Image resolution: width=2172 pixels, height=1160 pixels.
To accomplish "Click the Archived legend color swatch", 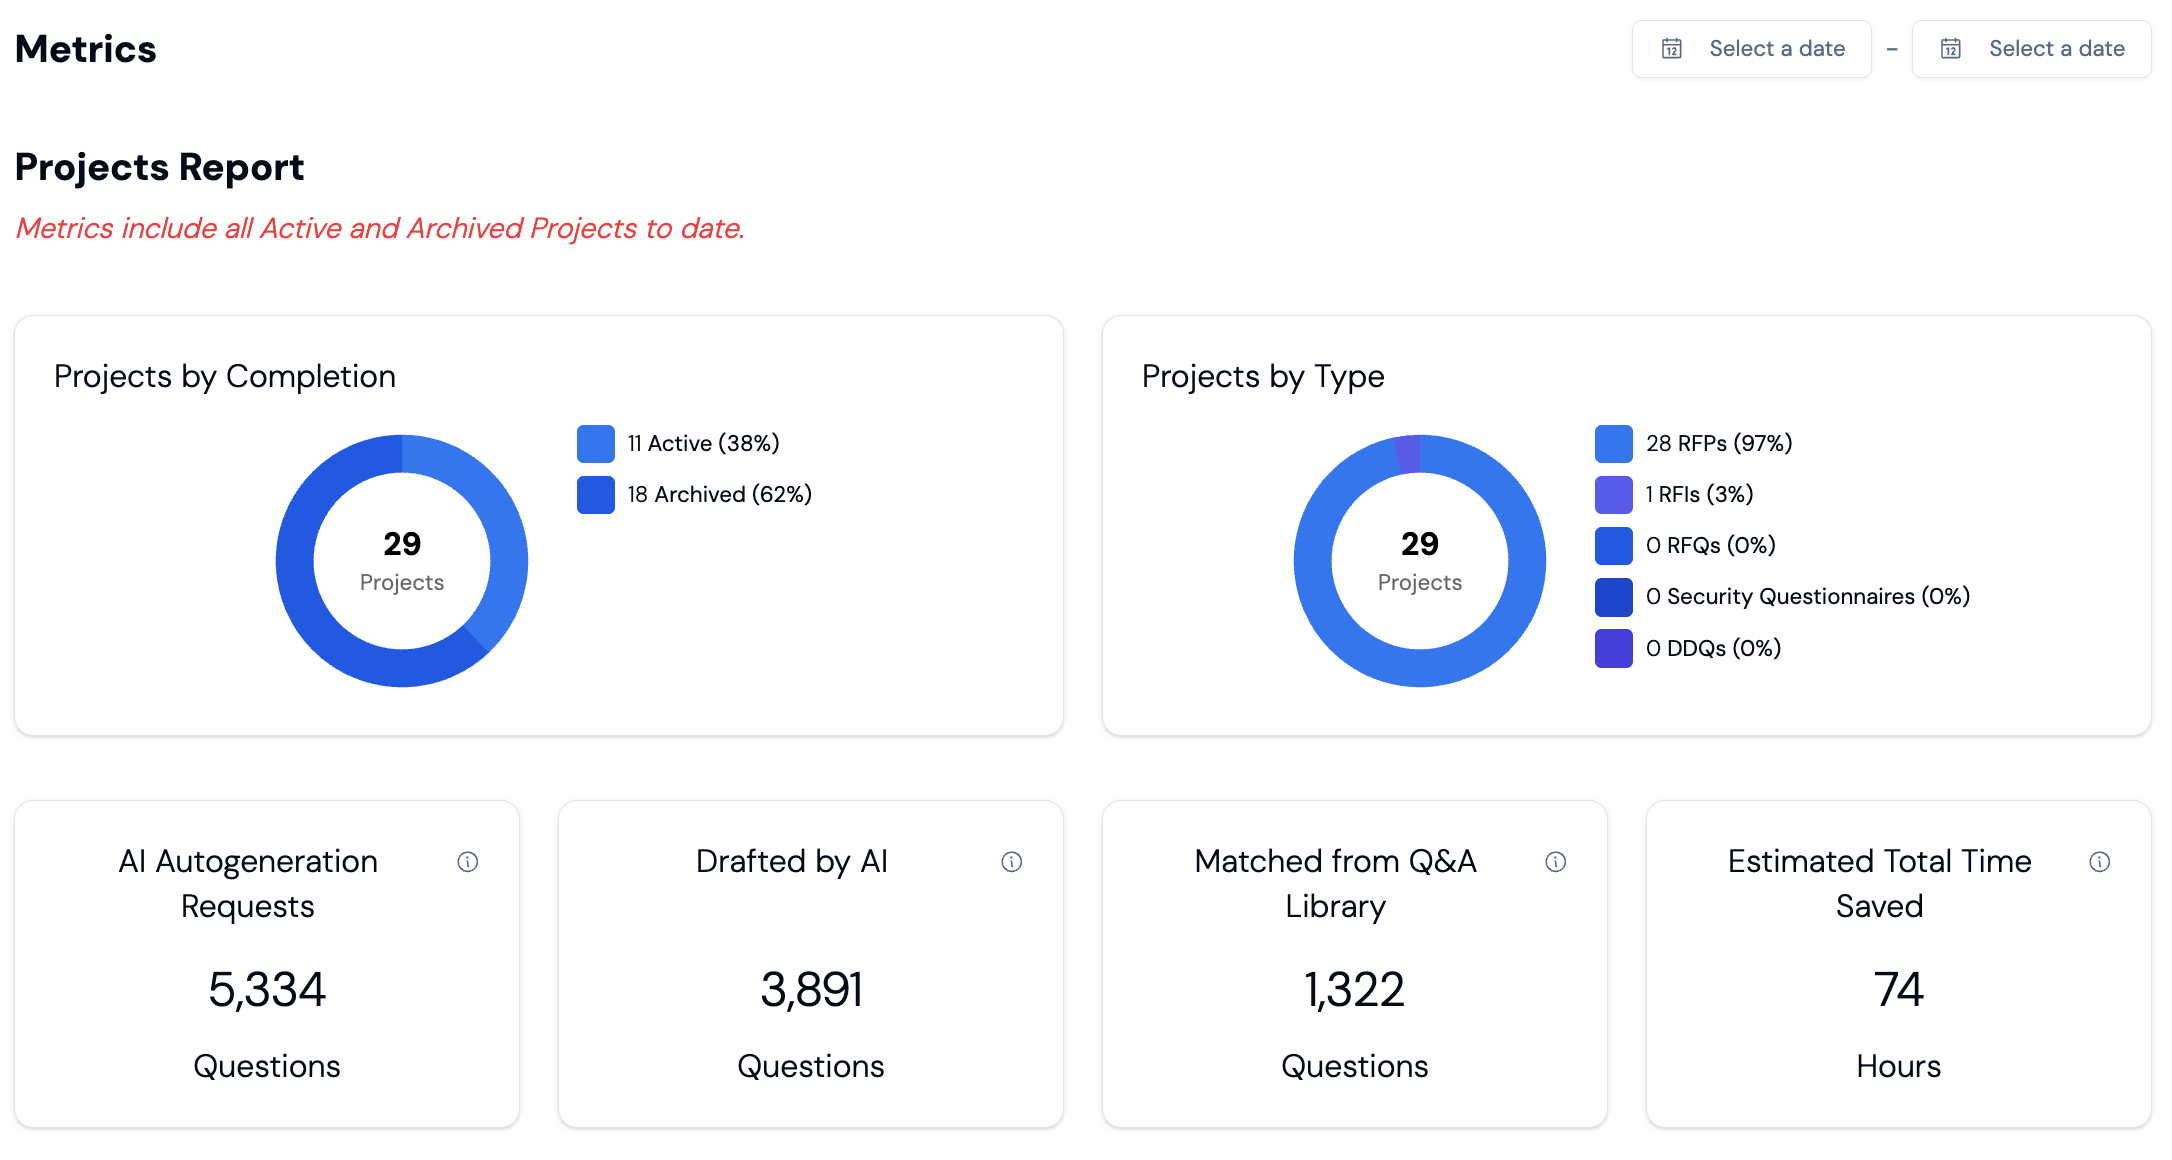I will click(x=596, y=495).
